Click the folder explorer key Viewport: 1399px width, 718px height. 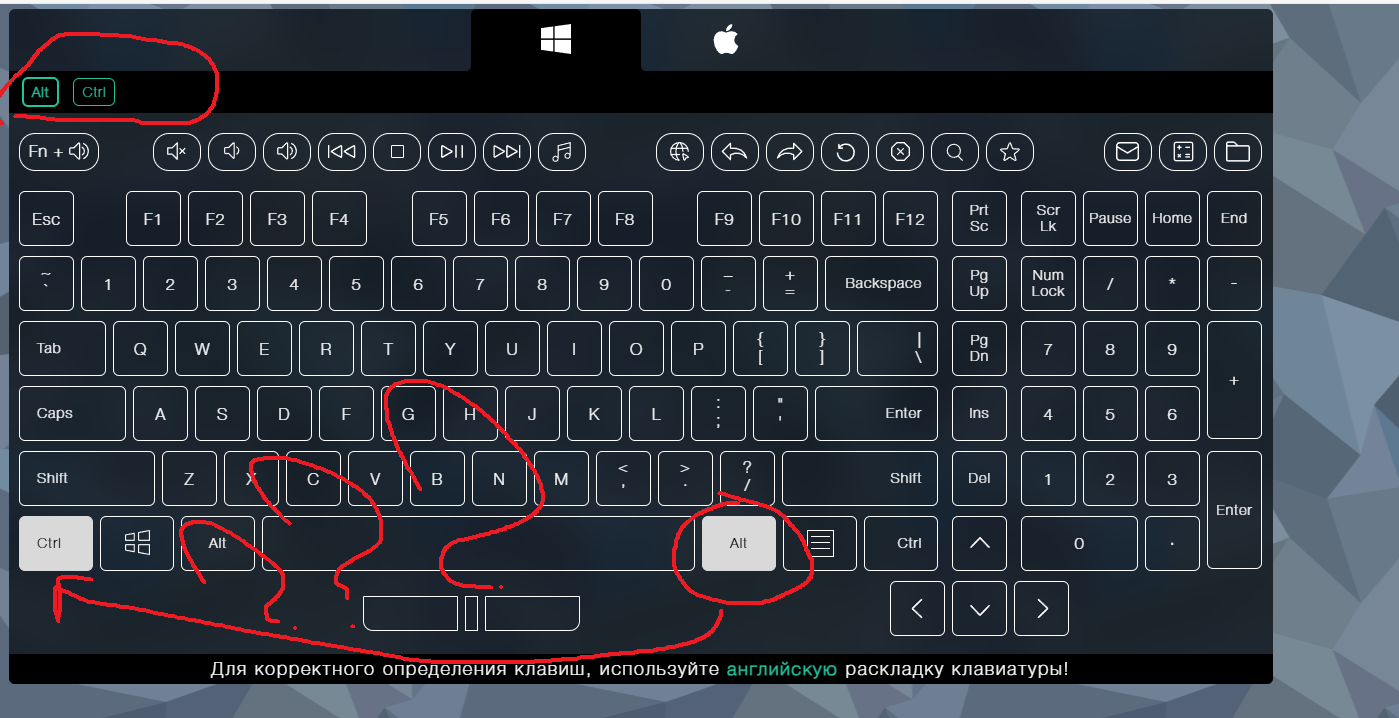click(x=1238, y=152)
